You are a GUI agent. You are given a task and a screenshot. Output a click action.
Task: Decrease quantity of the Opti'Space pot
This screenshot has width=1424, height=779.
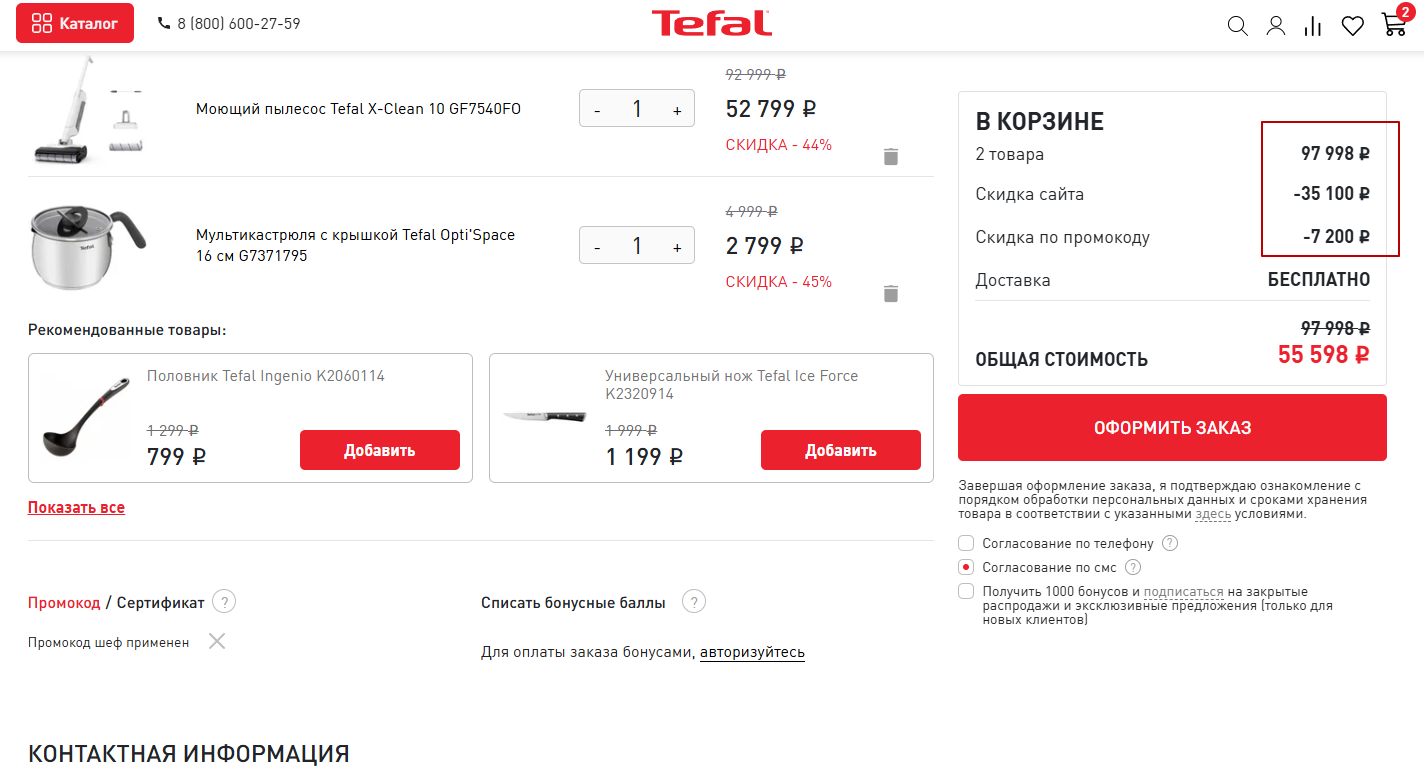[x=597, y=247]
